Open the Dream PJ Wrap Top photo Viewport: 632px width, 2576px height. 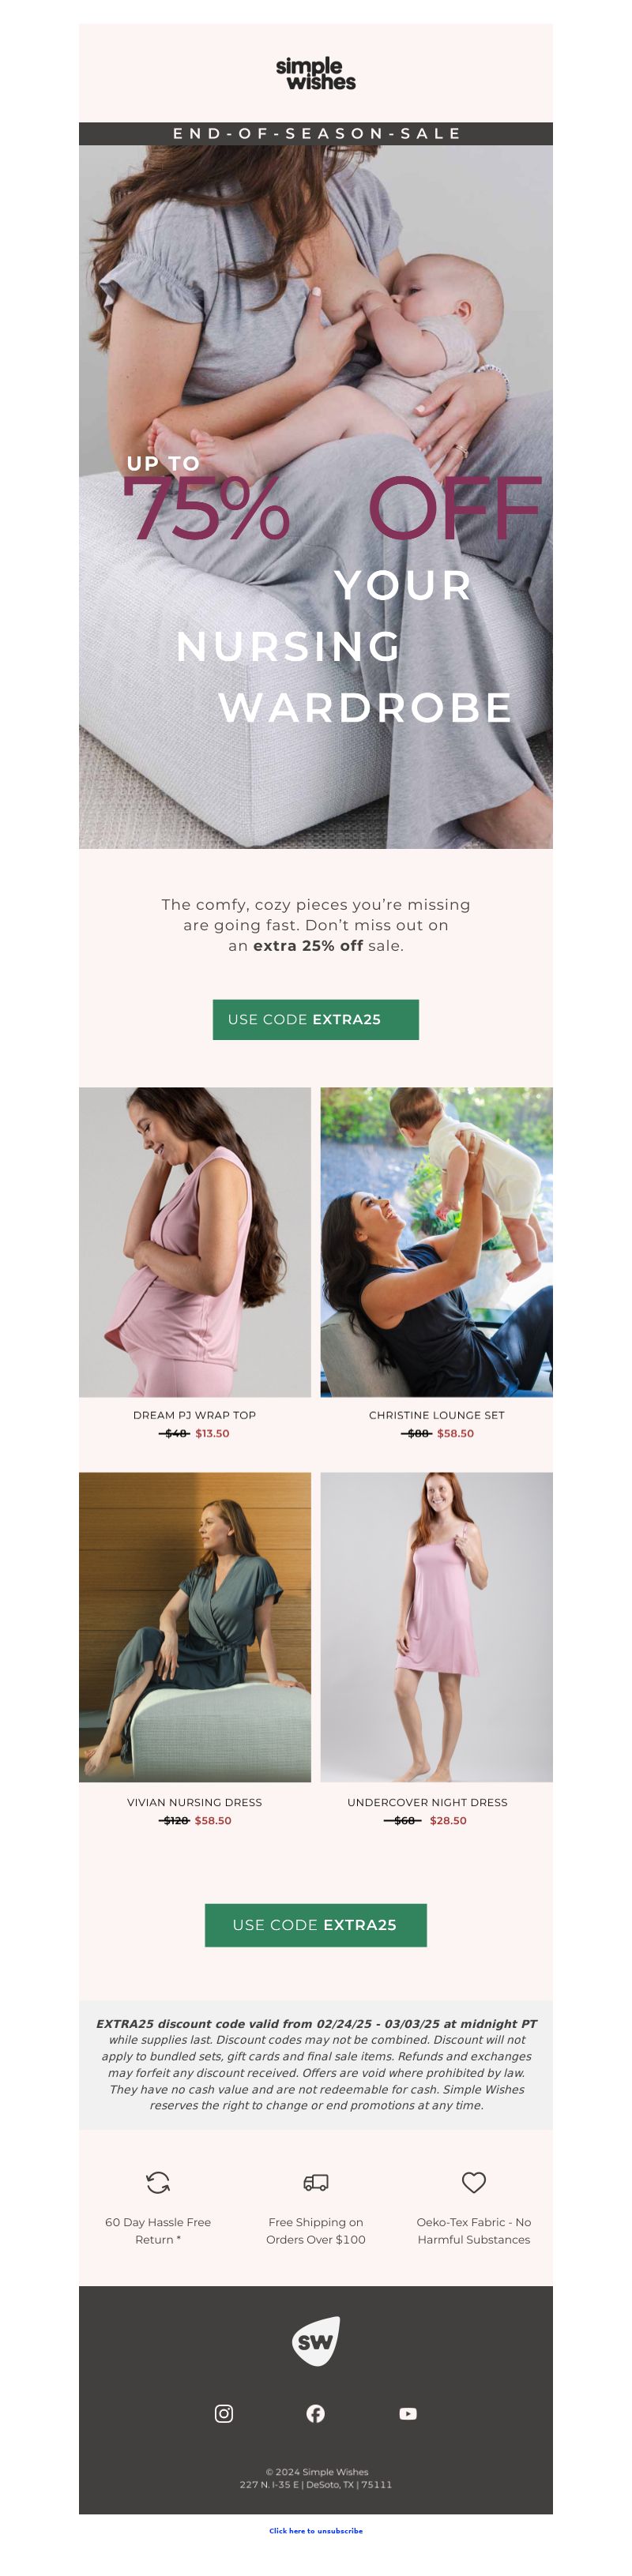195,1241
